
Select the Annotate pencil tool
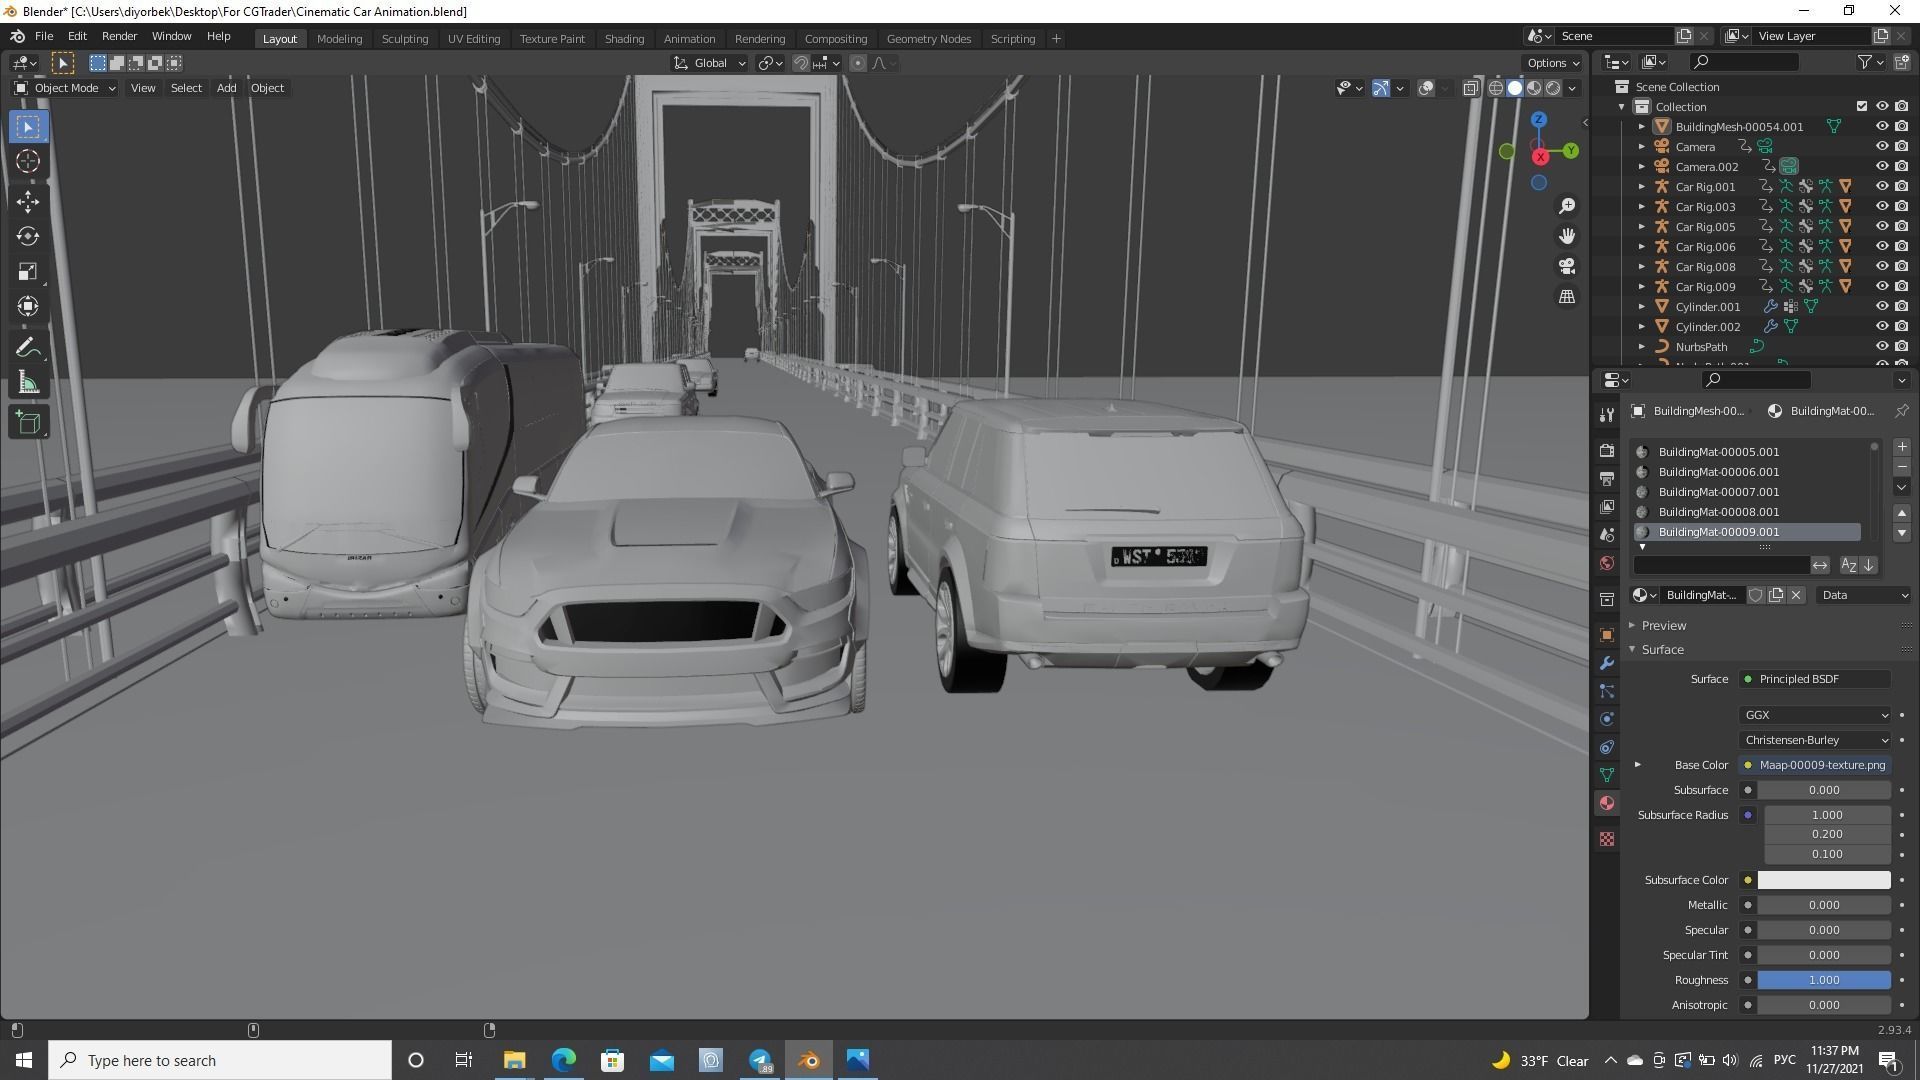coord(28,348)
